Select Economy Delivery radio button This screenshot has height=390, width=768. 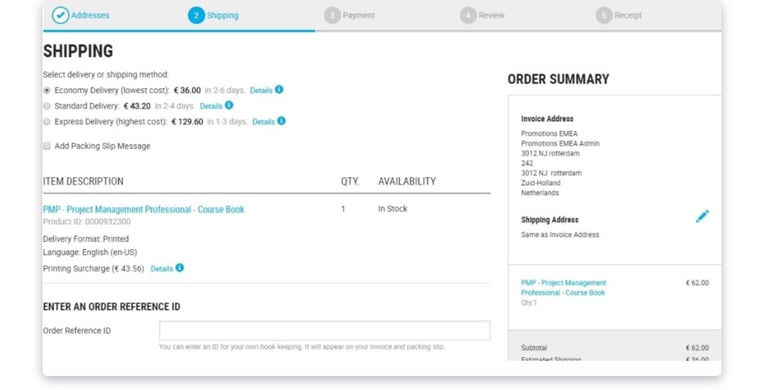(x=47, y=90)
